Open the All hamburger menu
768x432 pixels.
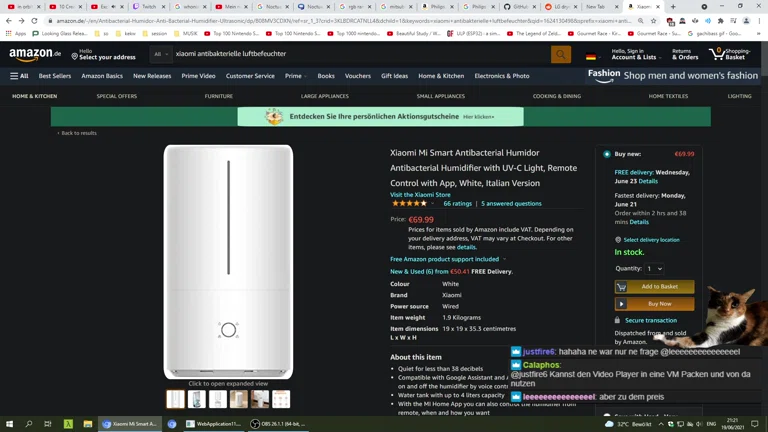(x=20, y=76)
